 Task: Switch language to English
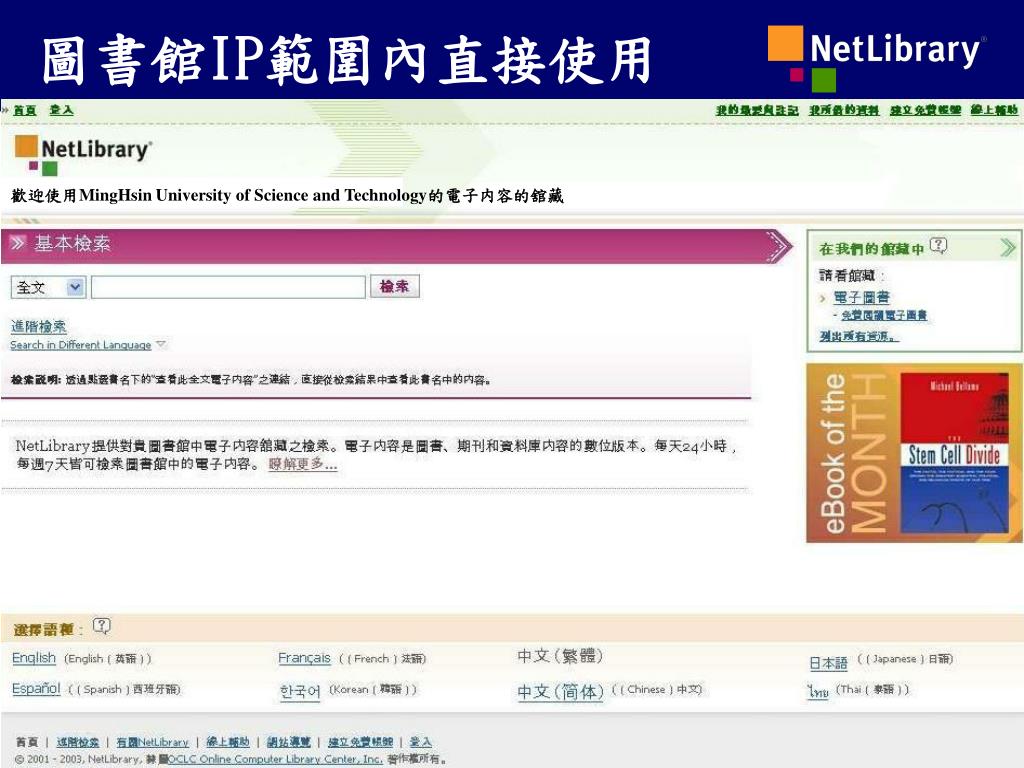34,658
